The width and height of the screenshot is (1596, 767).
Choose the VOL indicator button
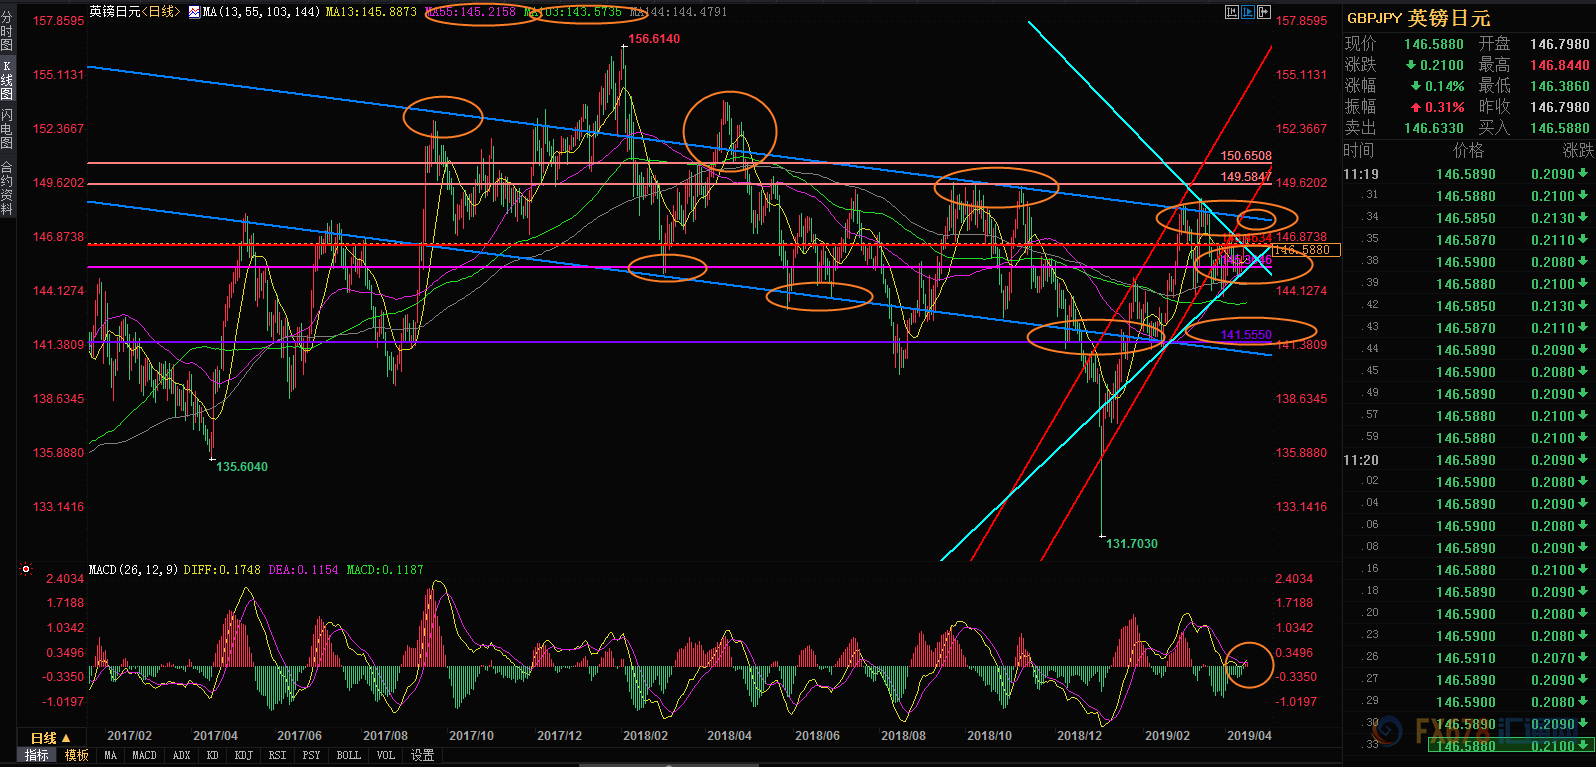[x=386, y=755]
